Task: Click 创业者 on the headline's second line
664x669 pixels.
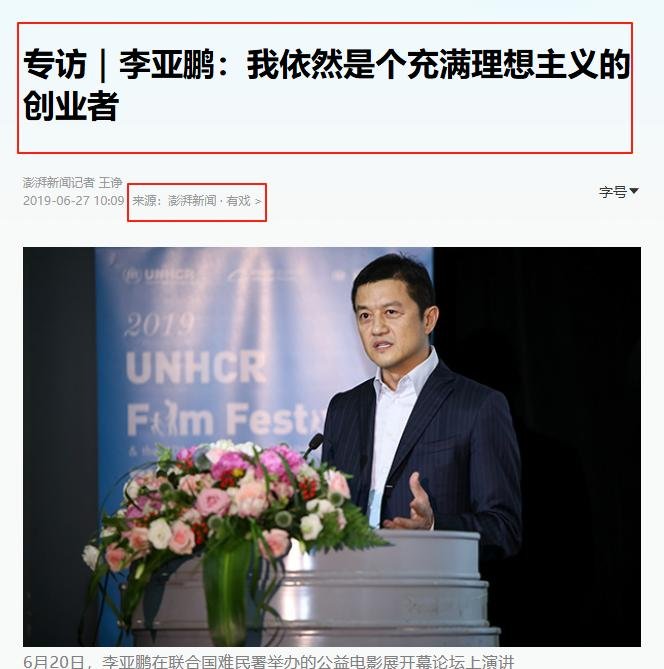Action: coord(70,105)
